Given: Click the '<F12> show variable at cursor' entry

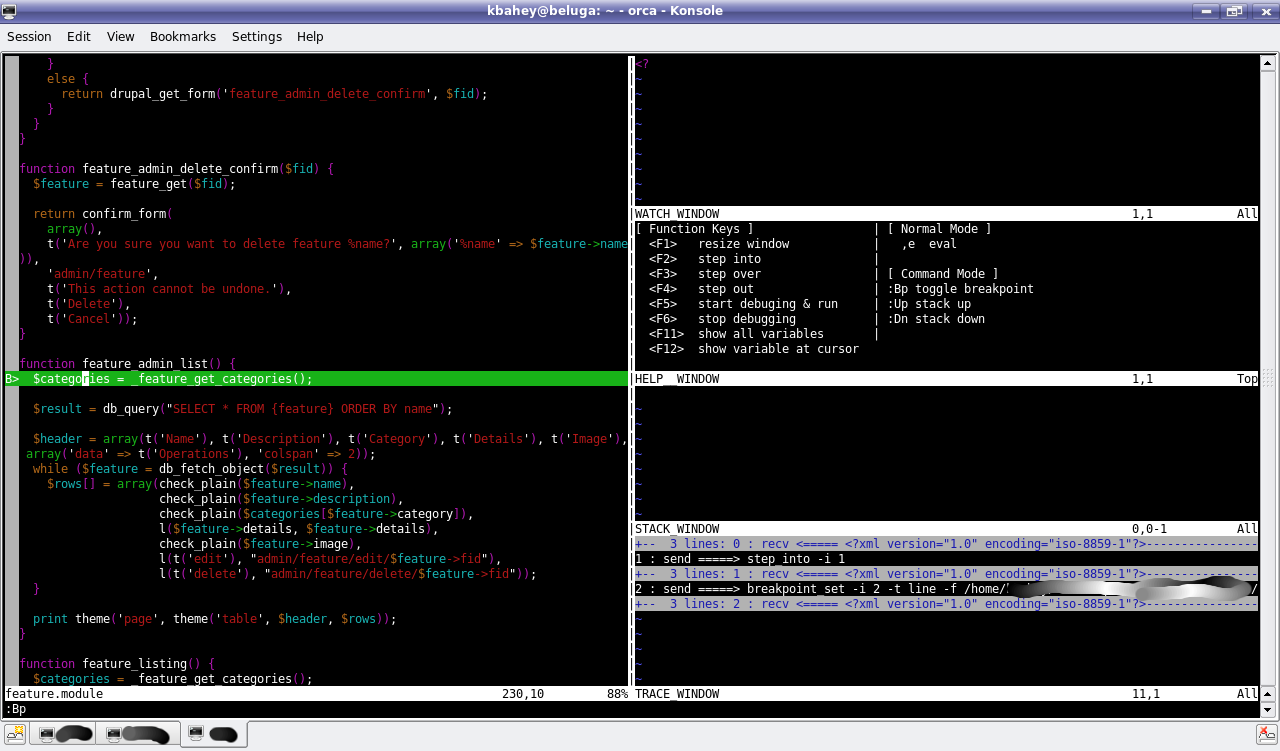Looking at the screenshot, I should [x=754, y=349].
